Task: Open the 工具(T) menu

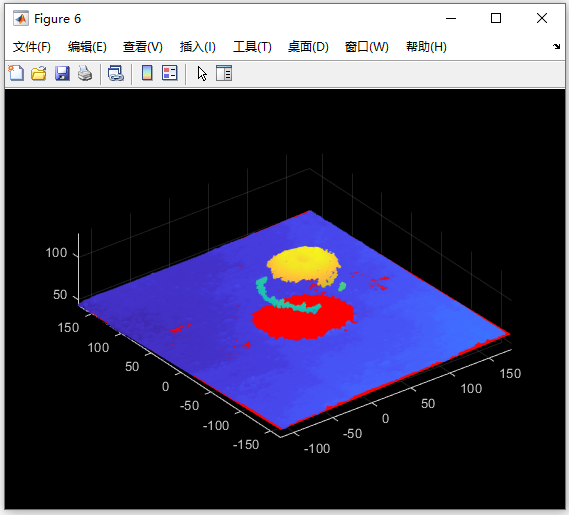Action: pyautogui.click(x=252, y=47)
